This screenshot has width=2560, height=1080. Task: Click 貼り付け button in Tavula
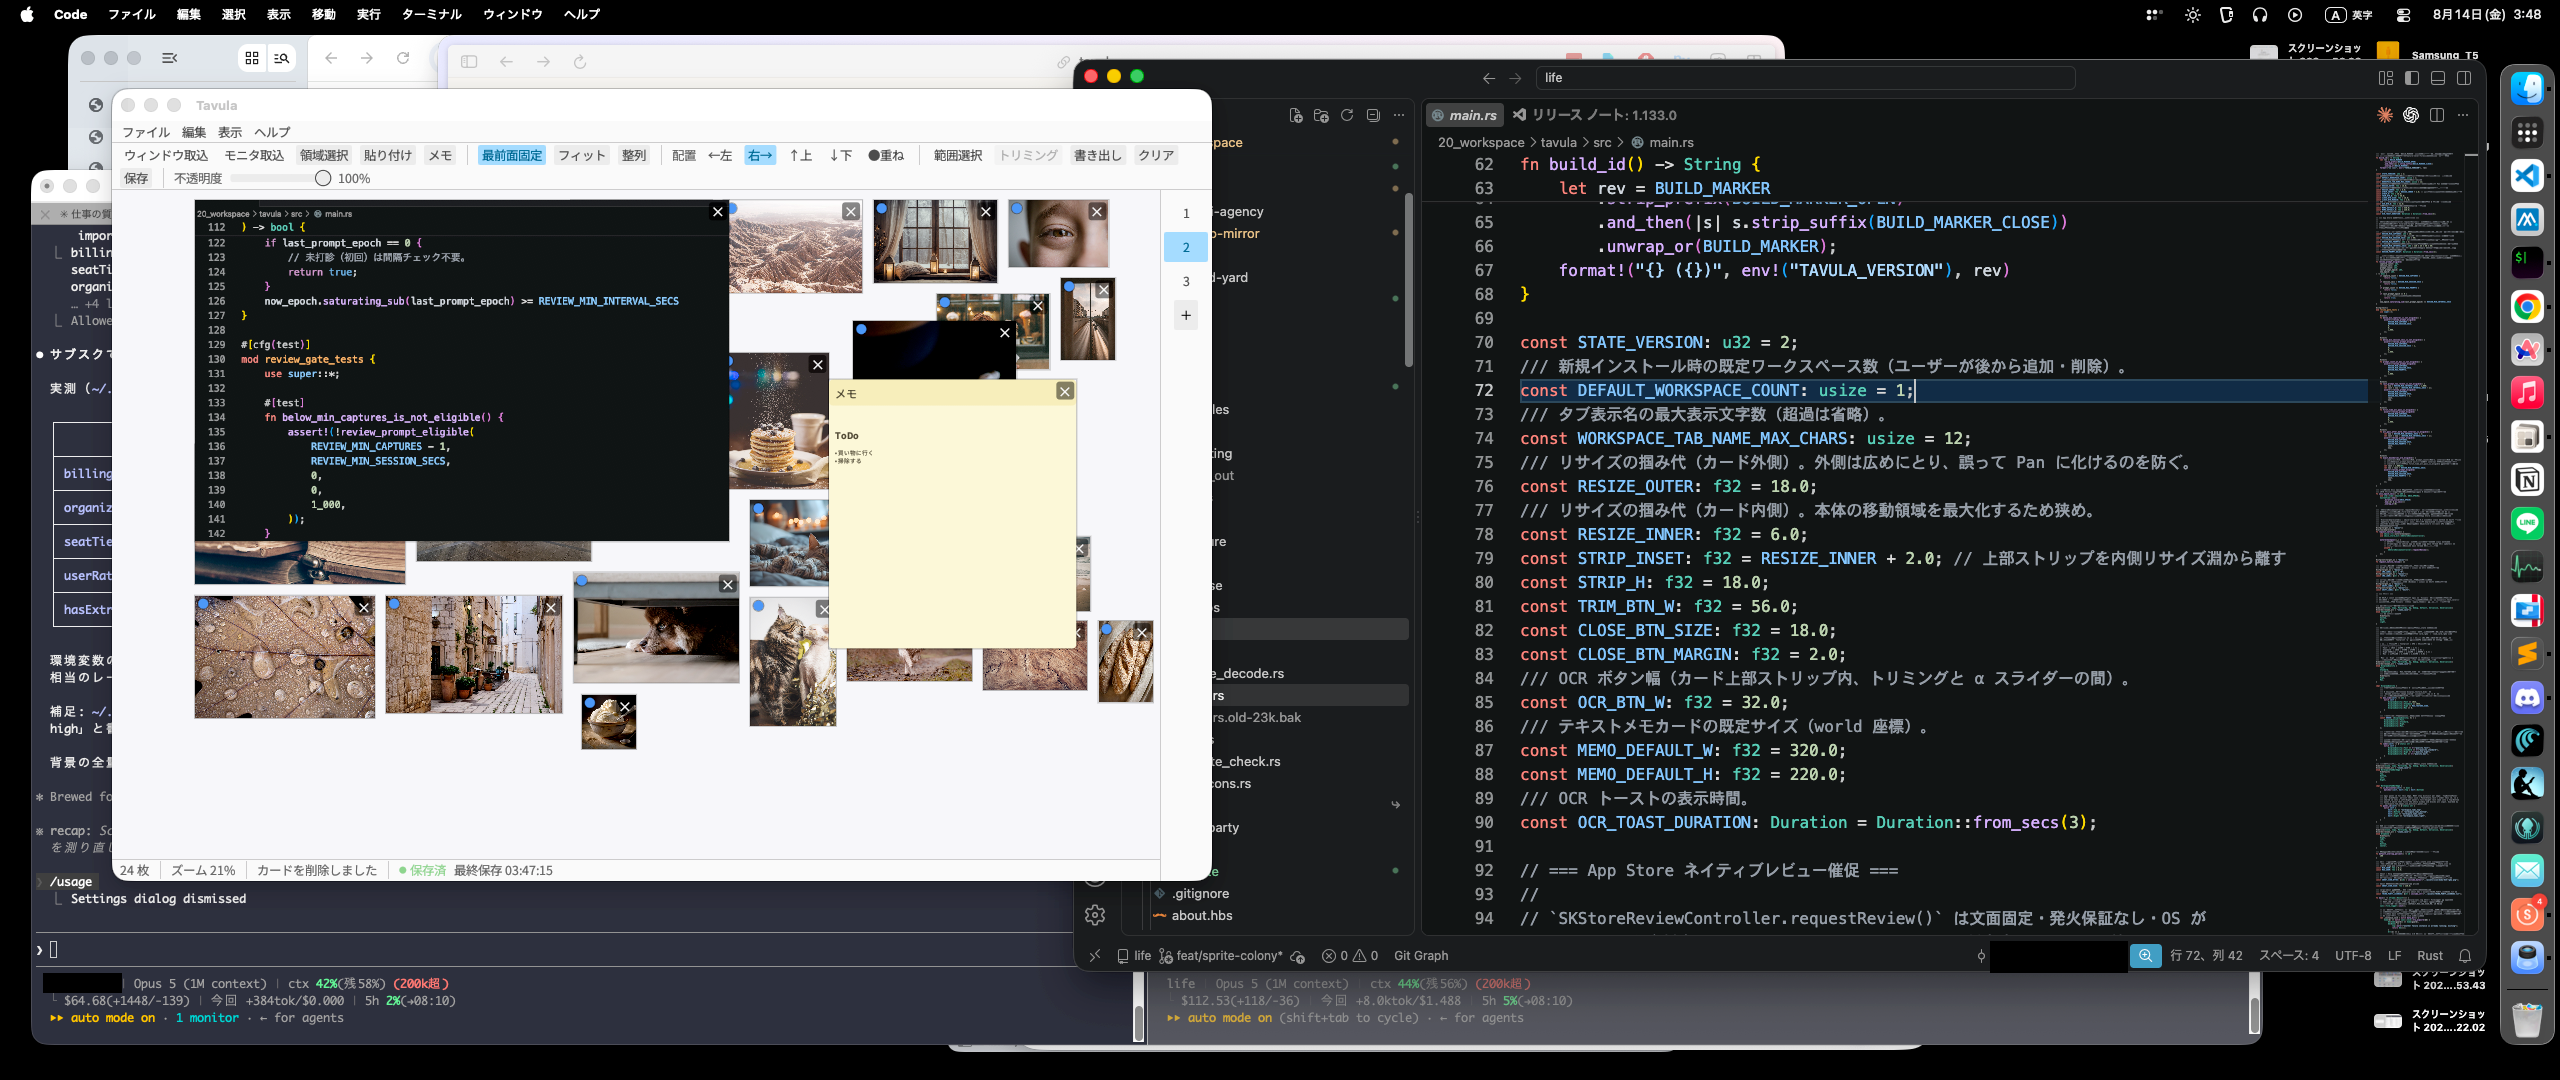[388, 155]
